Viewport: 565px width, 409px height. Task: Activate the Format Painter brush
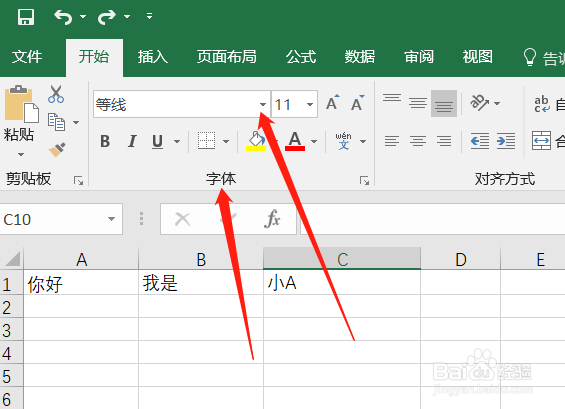(57, 149)
